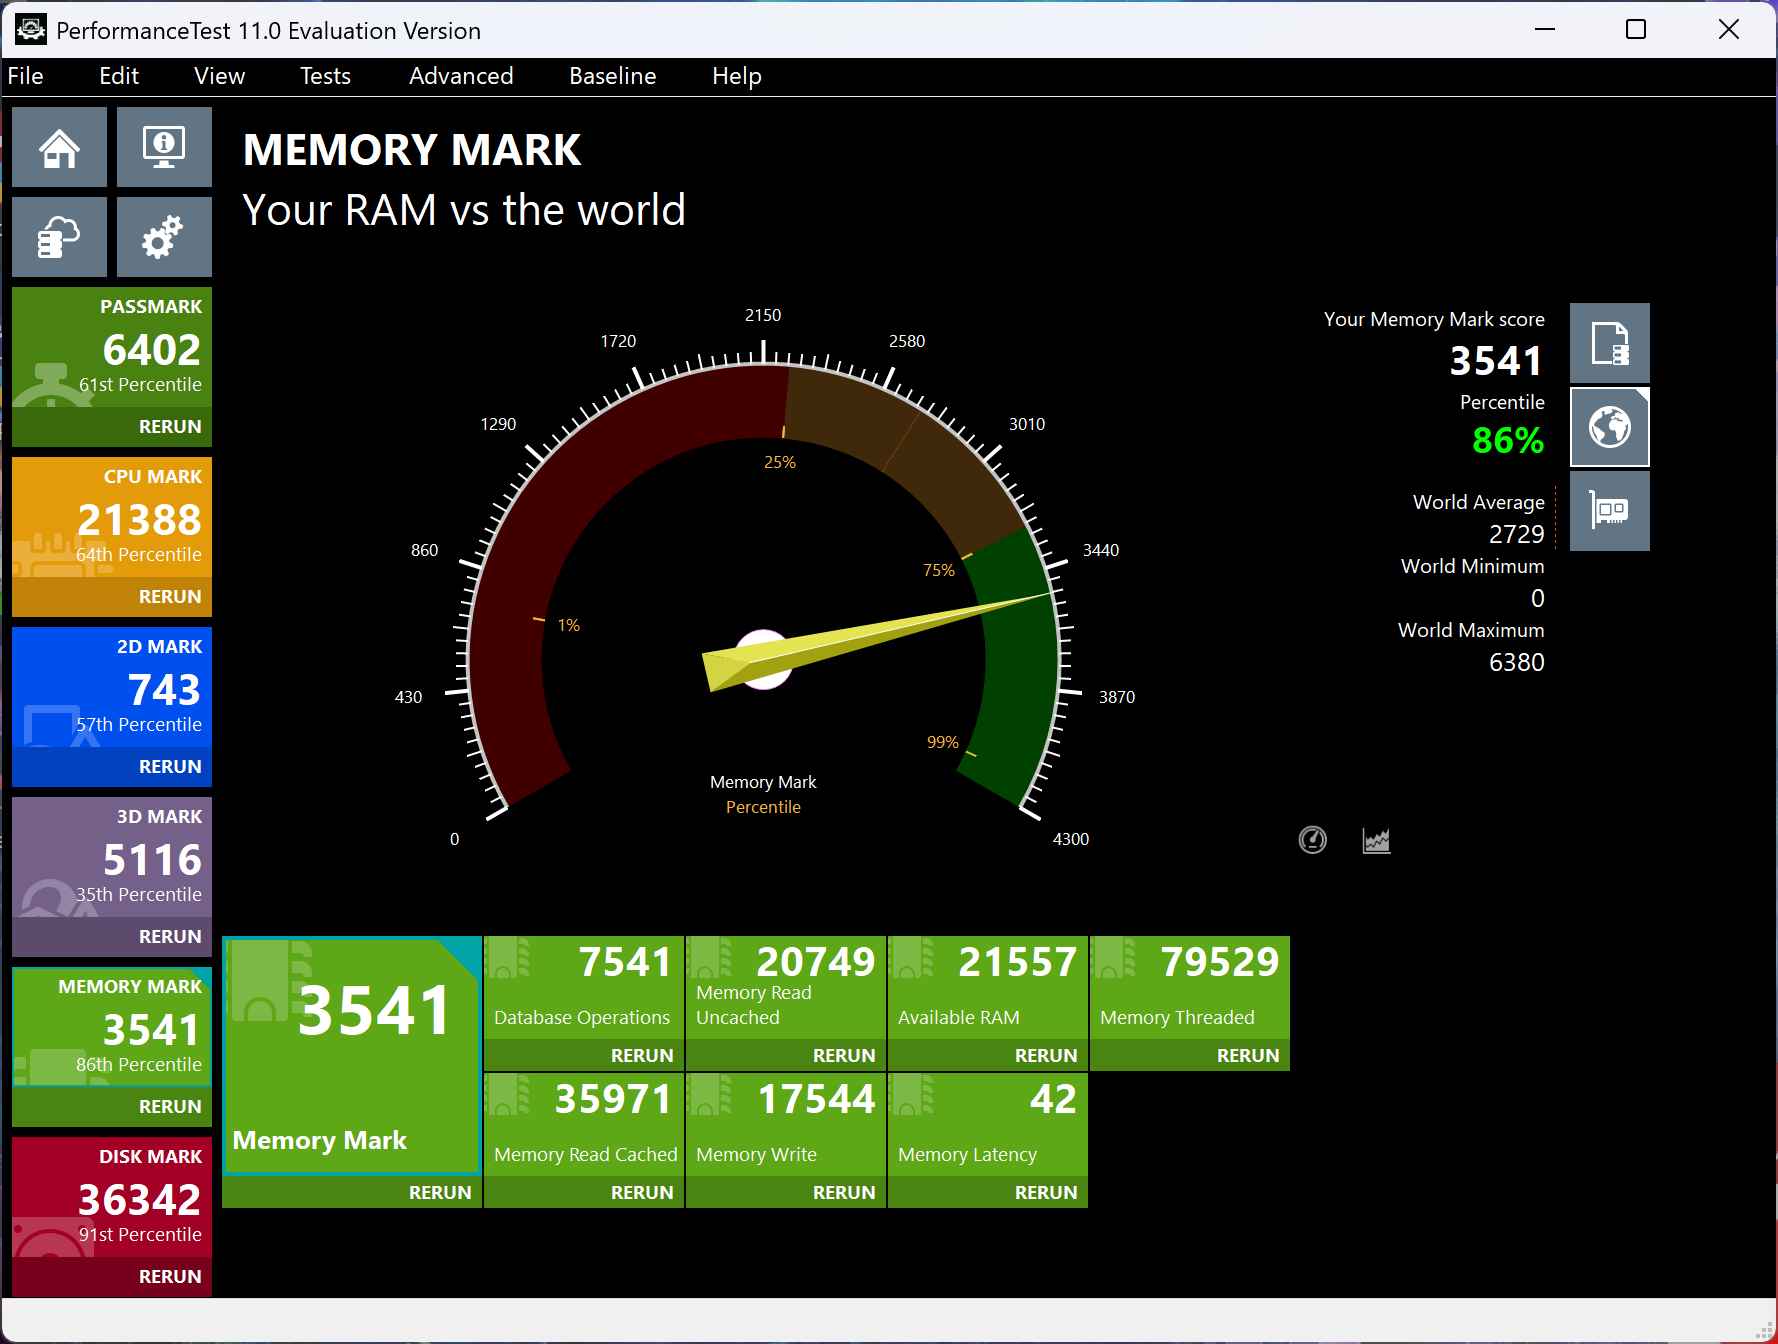Click the Database Operations 7541 result
This screenshot has height=1344, width=1778.
(584, 987)
